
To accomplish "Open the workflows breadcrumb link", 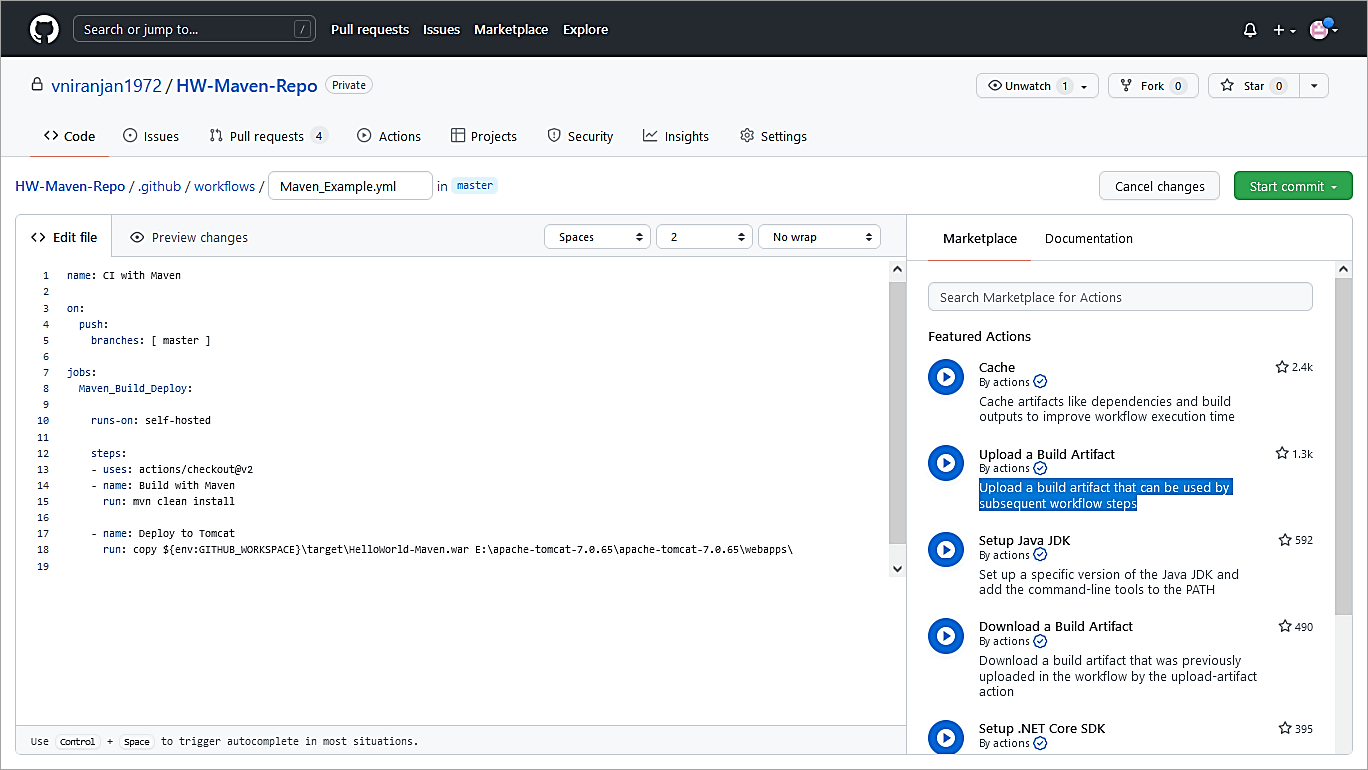I will (x=224, y=186).
